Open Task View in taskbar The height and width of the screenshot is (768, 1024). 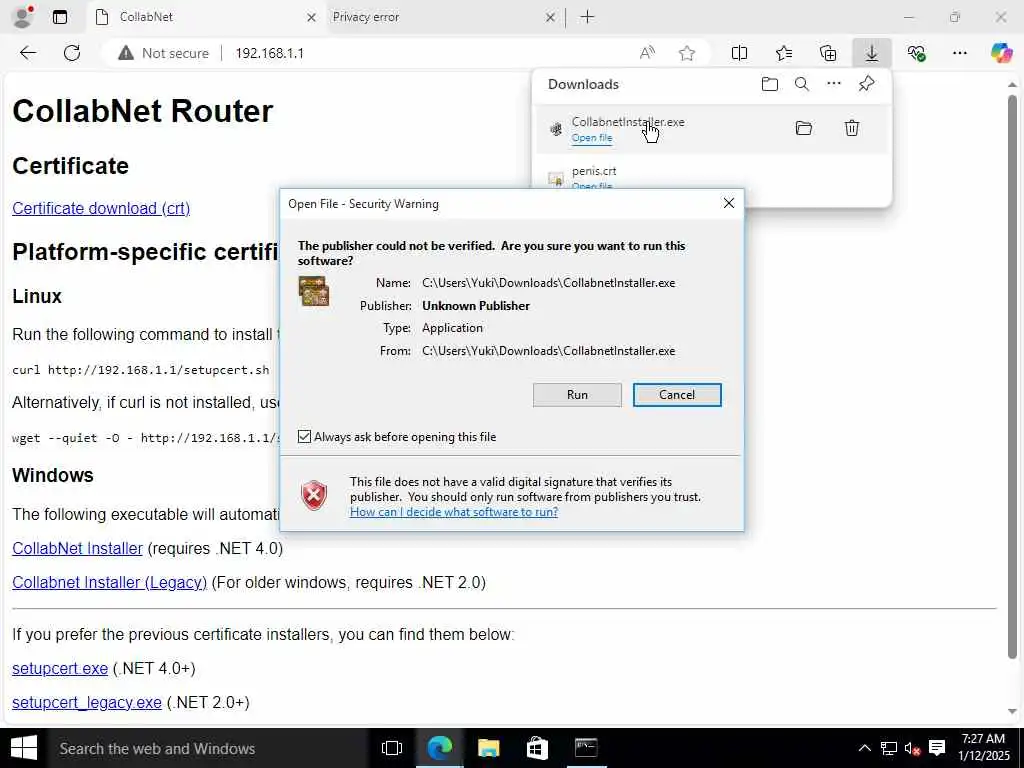(392, 748)
